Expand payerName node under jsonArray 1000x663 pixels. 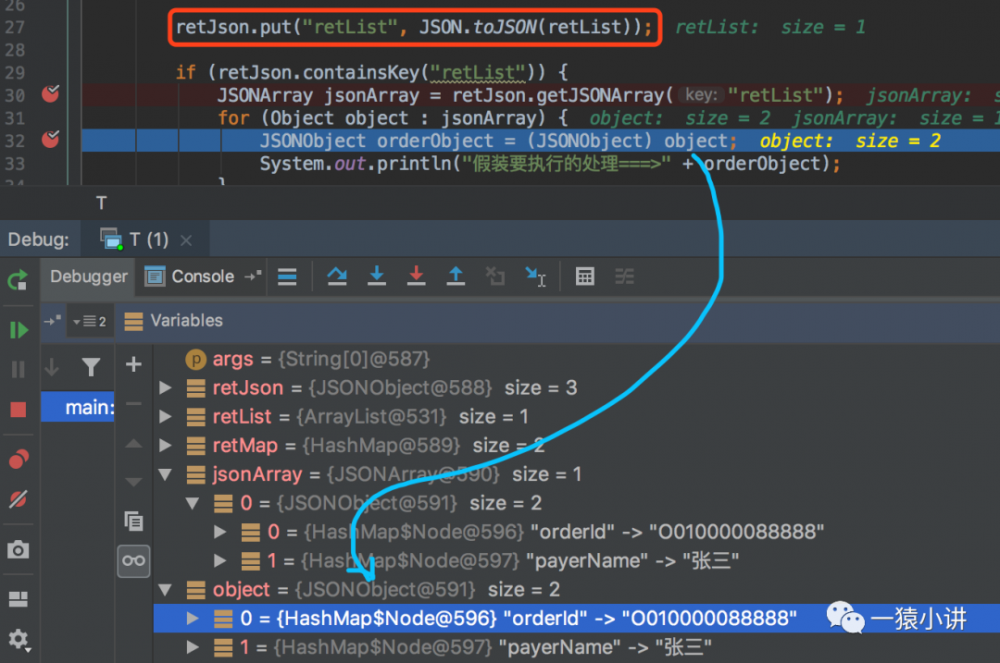220,560
